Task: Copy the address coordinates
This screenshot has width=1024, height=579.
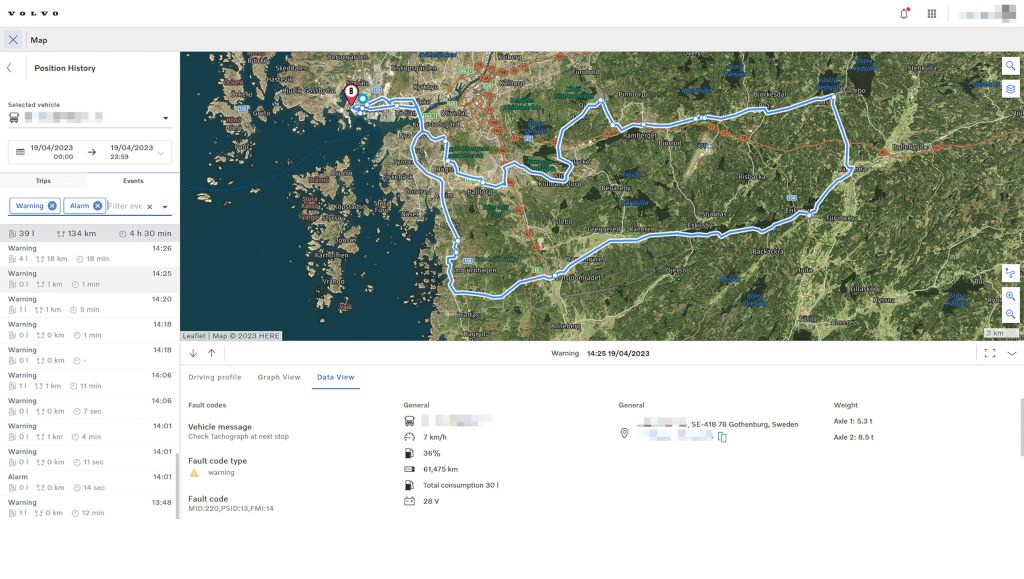Action: click(x=722, y=437)
